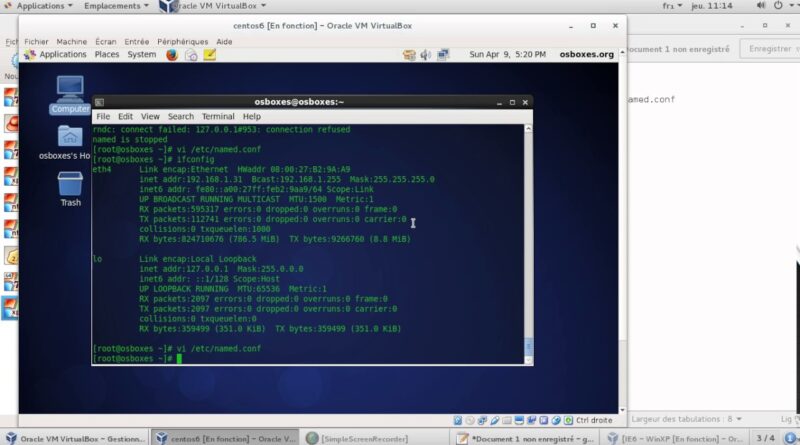Click the host volume speaker icon in top bar
Image resolution: width=800 pixels, height=445 pixels.
point(761,6)
